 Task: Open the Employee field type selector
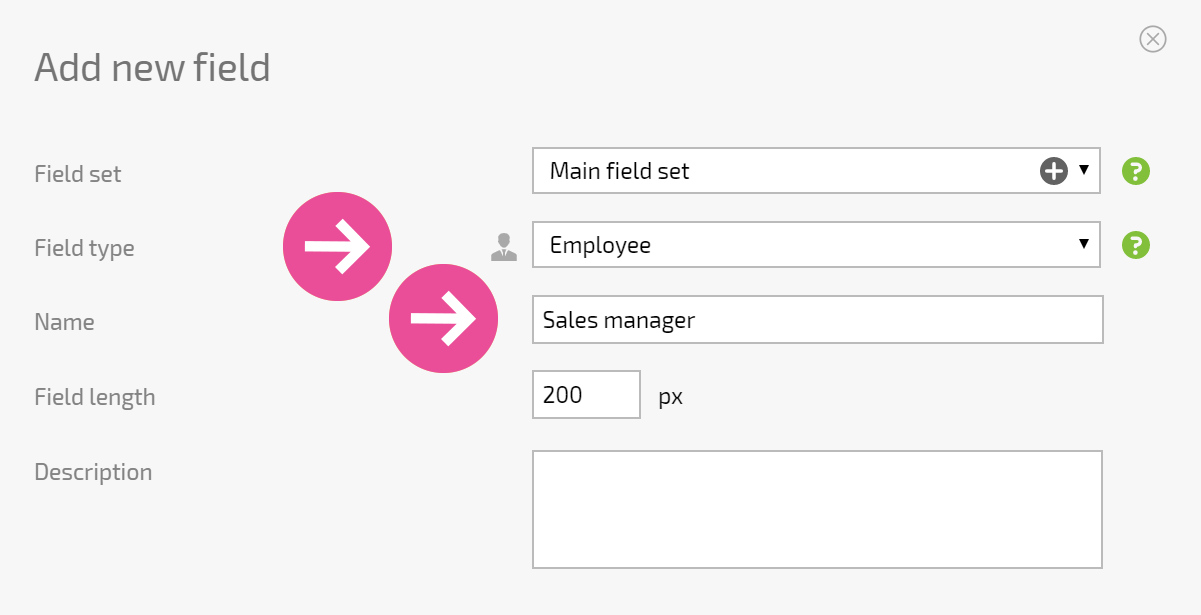pyautogui.click(x=816, y=245)
